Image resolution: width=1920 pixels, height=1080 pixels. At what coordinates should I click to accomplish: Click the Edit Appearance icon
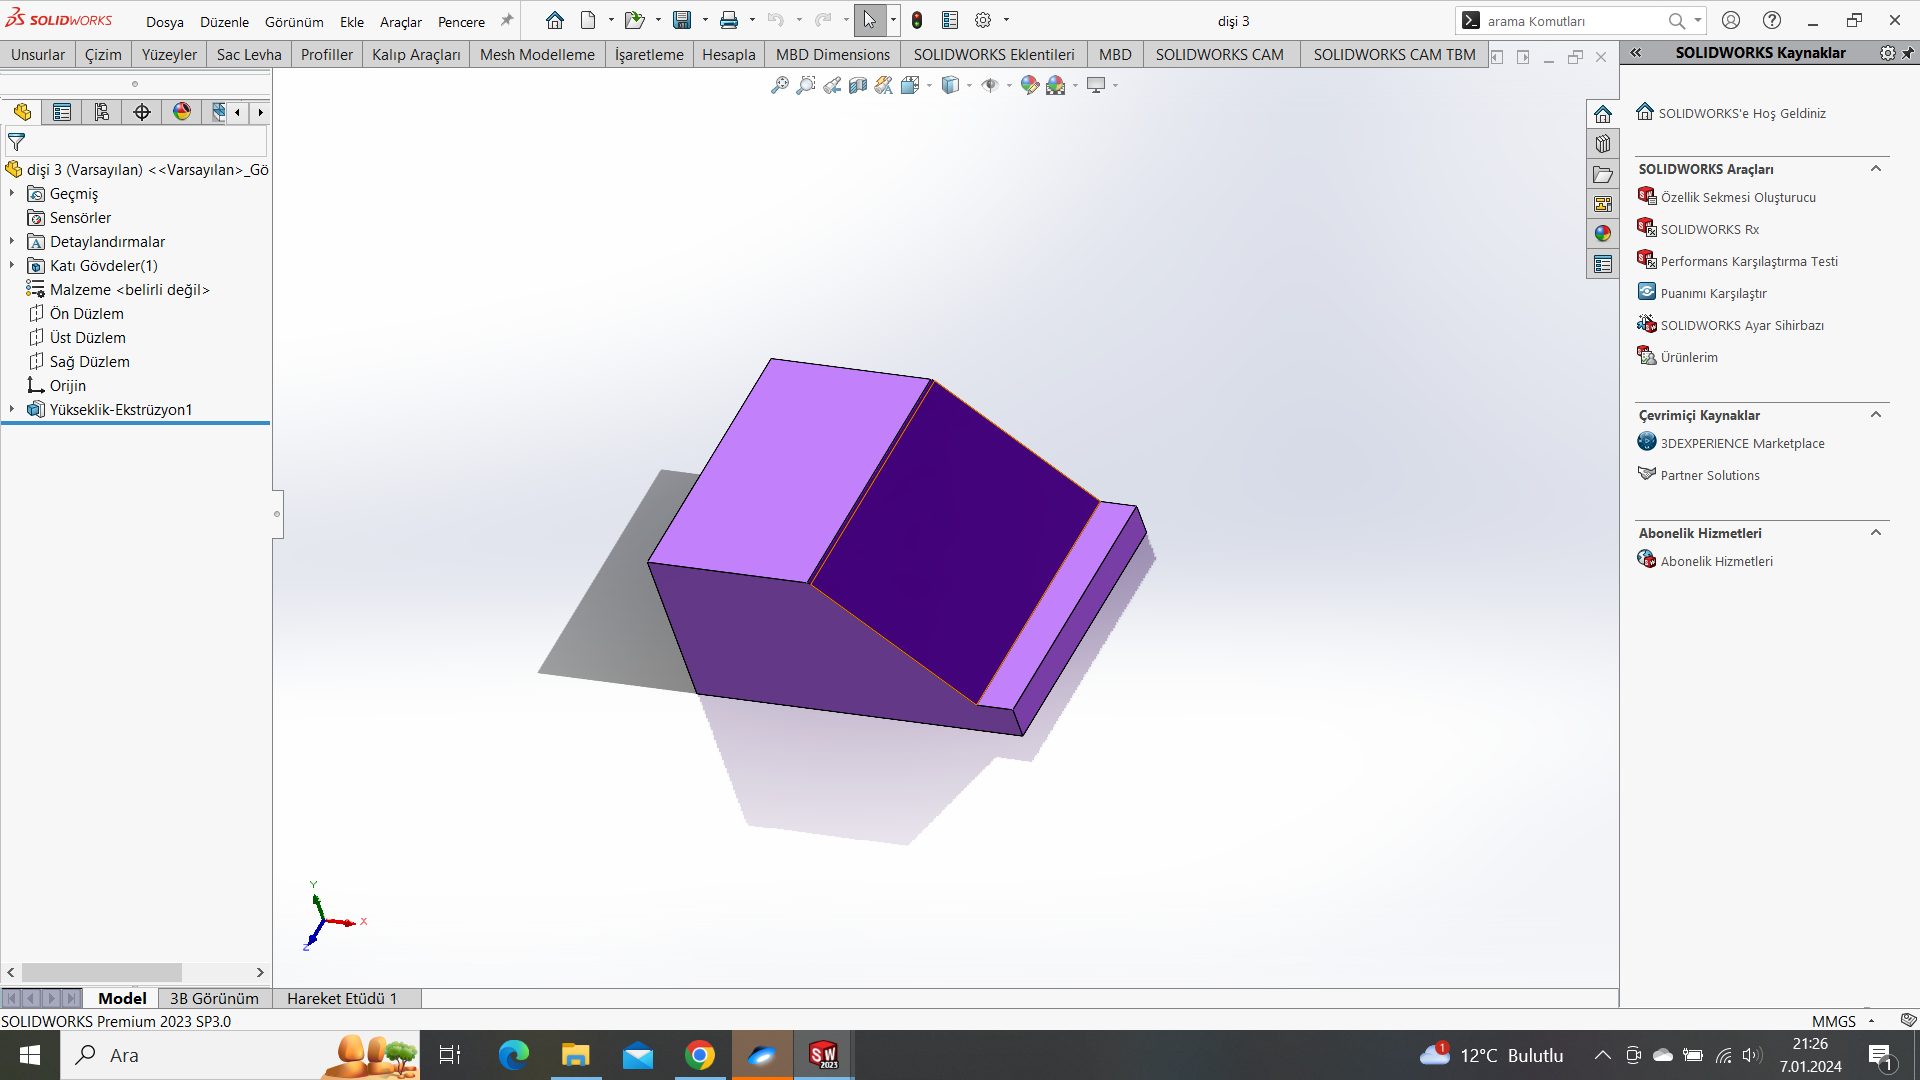pyautogui.click(x=1029, y=86)
